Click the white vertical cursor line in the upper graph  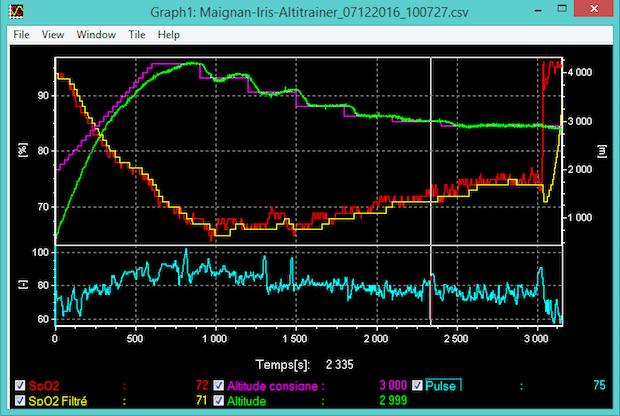[431, 150]
